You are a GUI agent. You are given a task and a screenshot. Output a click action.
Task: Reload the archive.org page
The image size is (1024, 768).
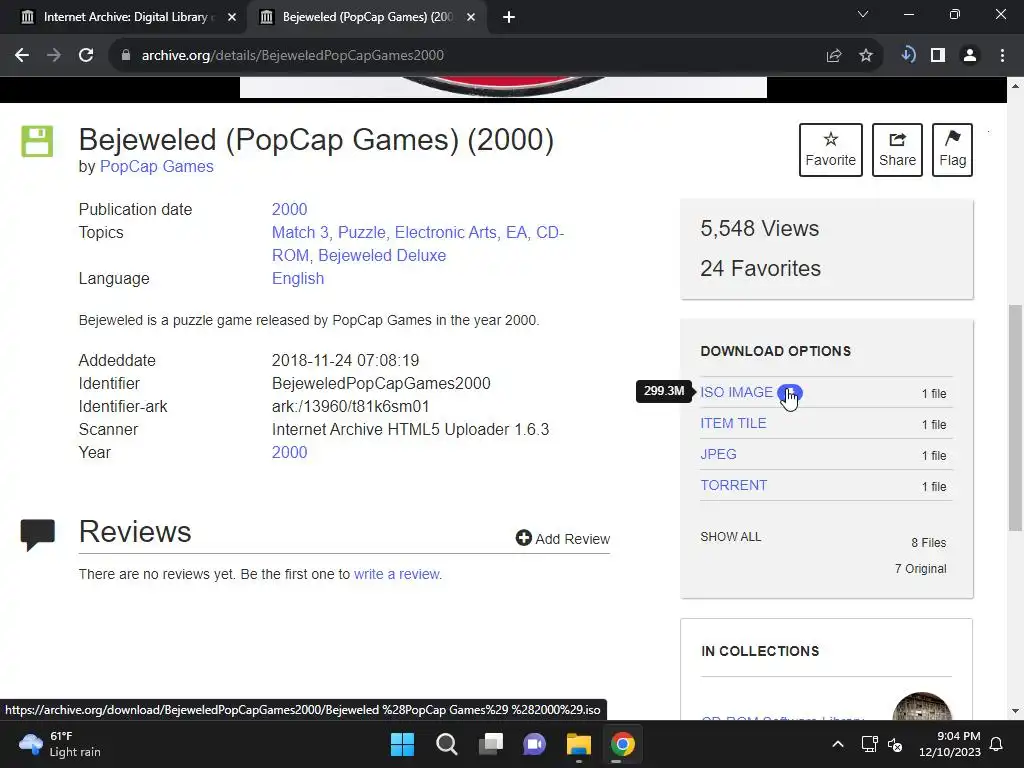(86, 56)
